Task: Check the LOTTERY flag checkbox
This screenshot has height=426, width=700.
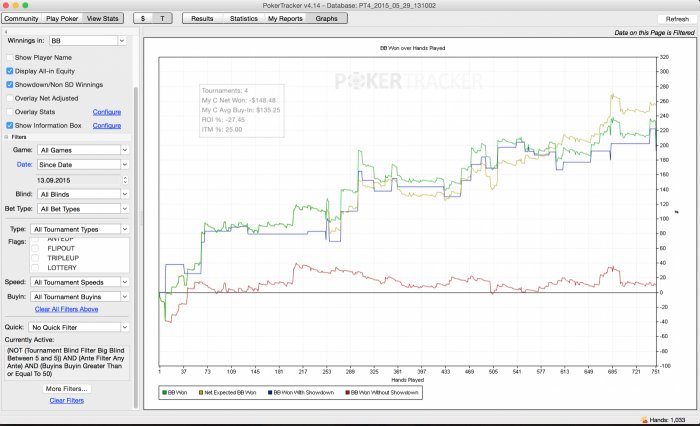Action: 35,268
